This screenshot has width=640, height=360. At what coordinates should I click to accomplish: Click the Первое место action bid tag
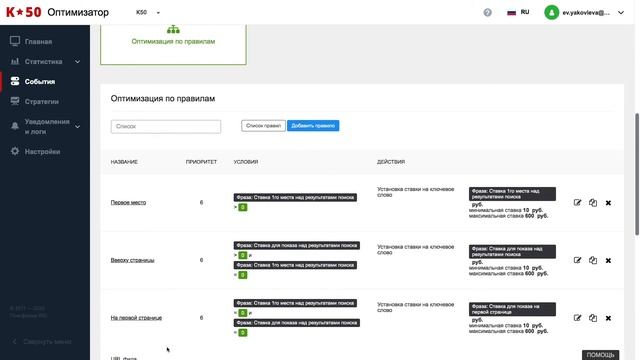click(x=512, y=194)
